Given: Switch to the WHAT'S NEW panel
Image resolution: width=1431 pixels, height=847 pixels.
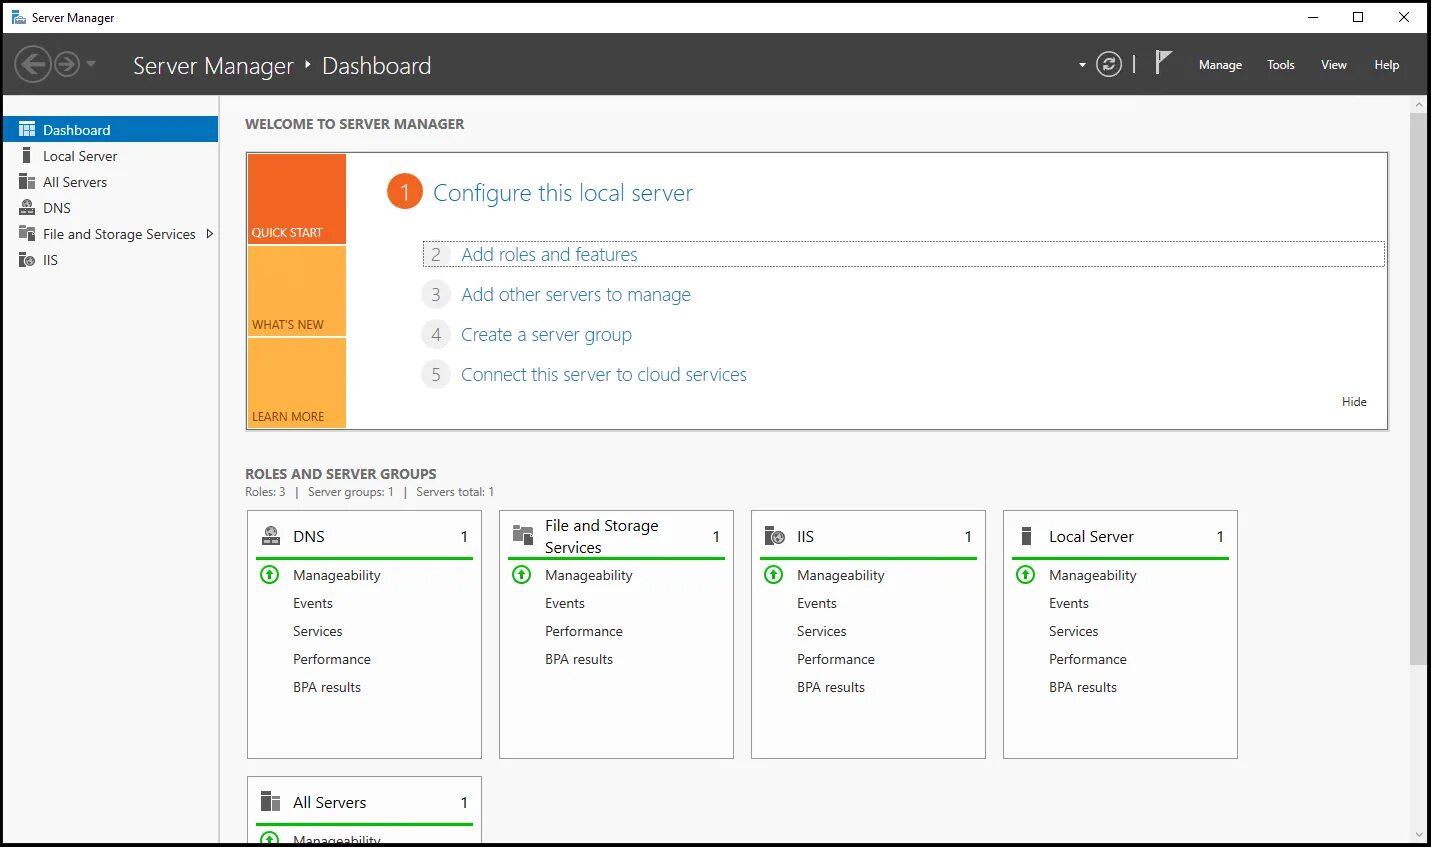Looking at the screenshot, I should 296,292.
